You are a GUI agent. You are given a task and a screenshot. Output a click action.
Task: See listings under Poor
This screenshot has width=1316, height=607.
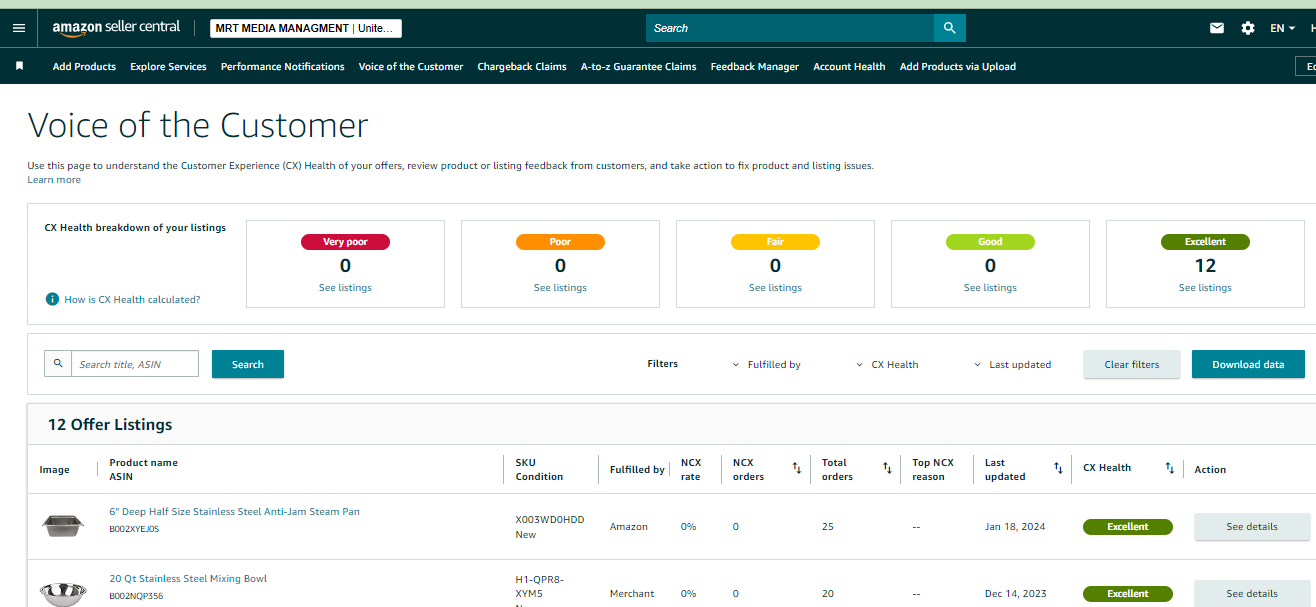[x=560, y=288]
